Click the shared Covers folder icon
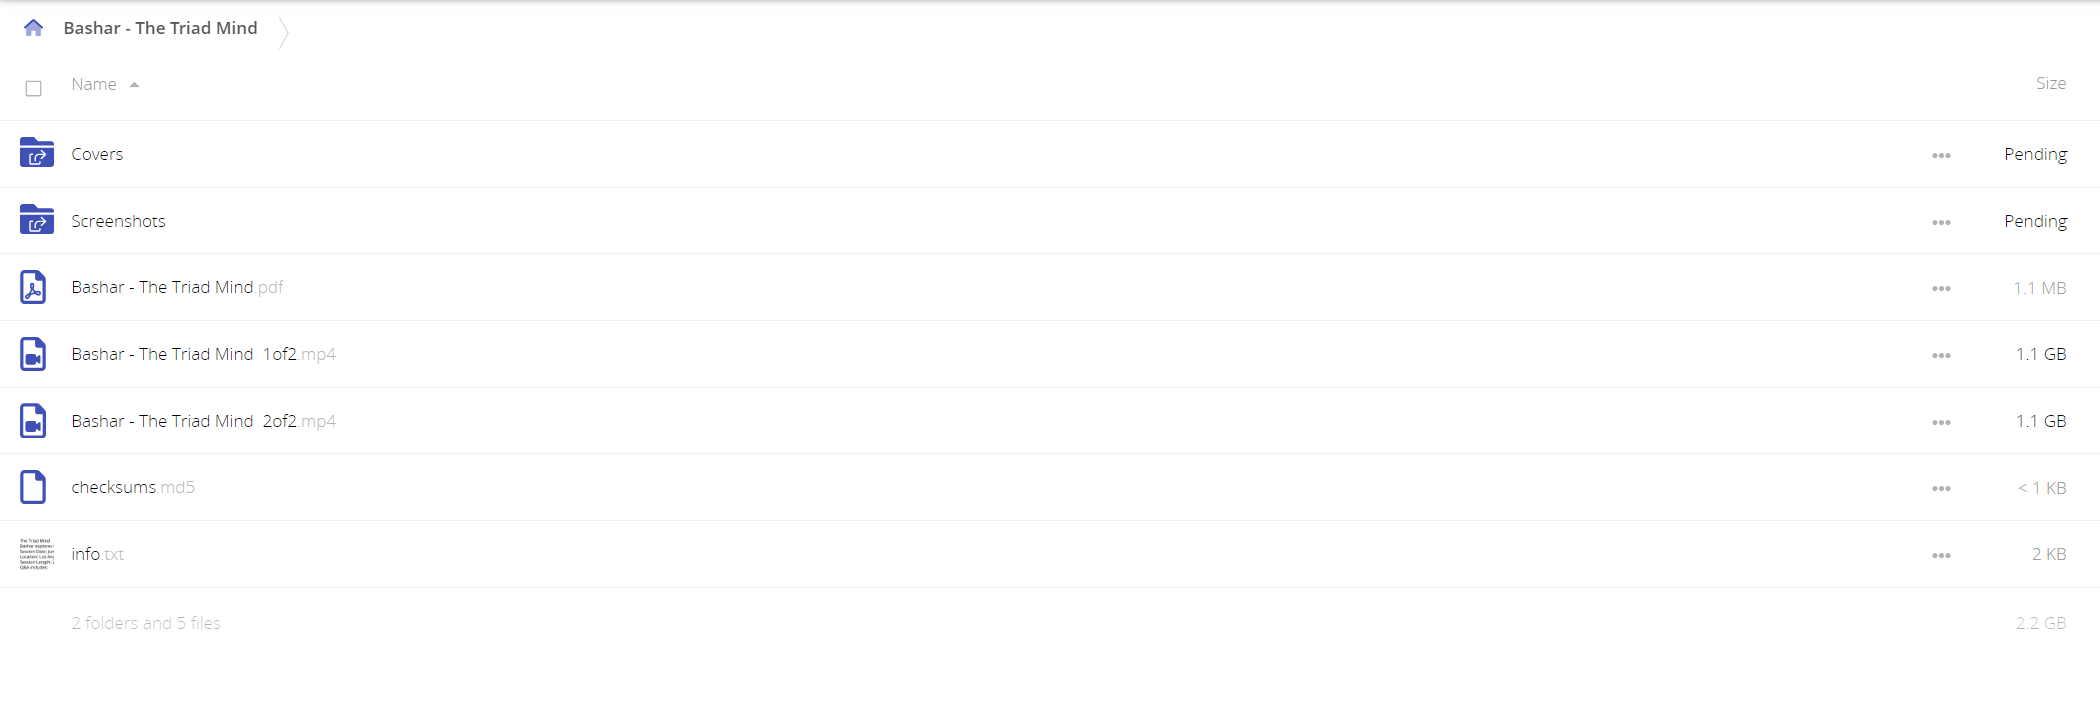The image size is (2100, 727). pos(37,153)
